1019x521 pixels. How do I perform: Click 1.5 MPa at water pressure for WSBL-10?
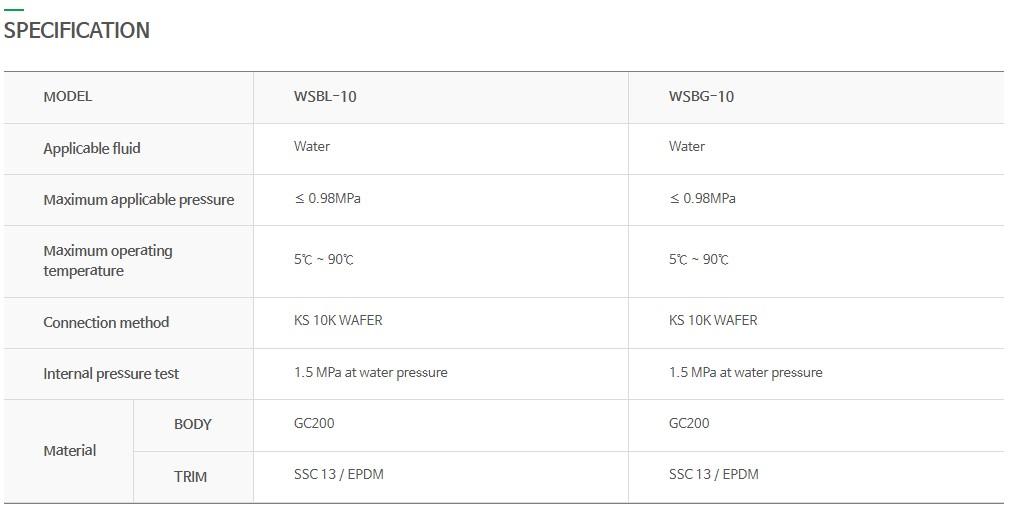pyautogui.click(x=370, y=372)
